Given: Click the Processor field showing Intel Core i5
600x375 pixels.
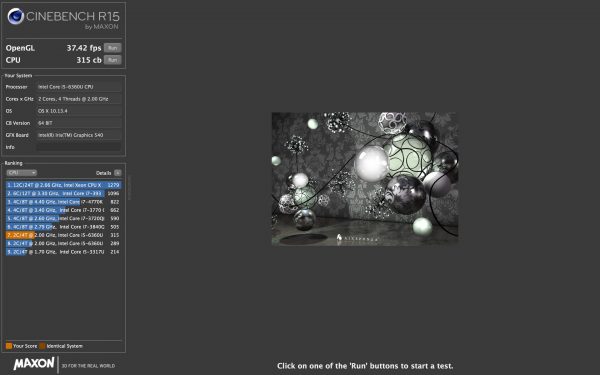Looking at the screenshot, I should [x=79, y=87].
